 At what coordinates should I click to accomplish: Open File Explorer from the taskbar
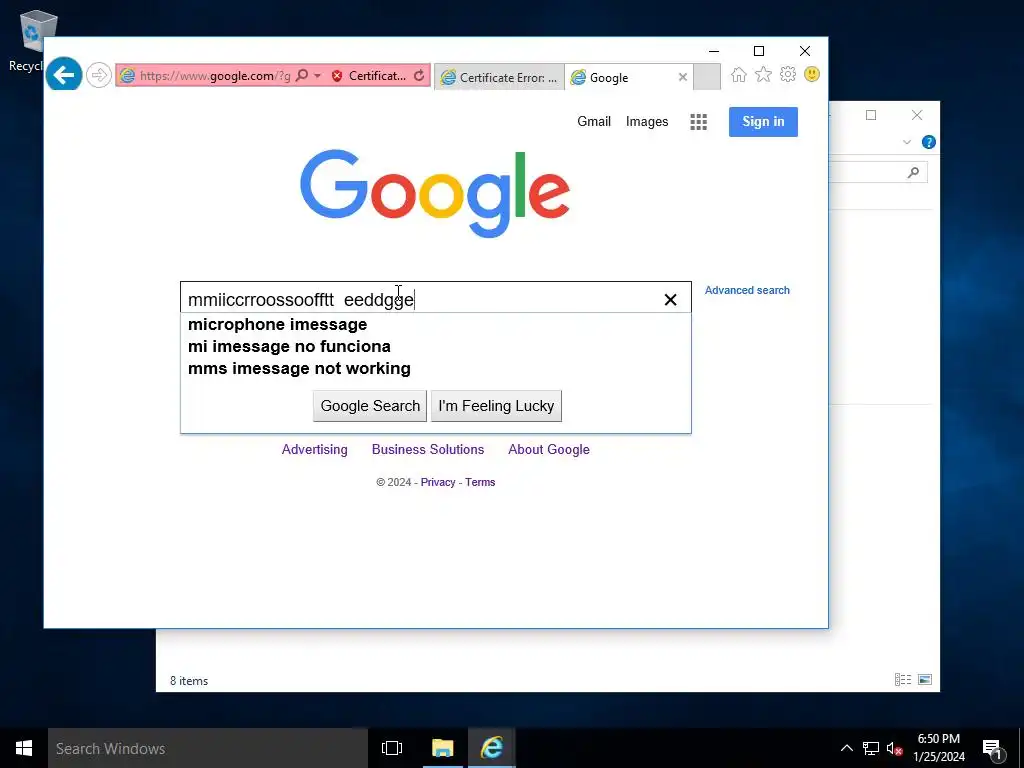coord(442,748)
